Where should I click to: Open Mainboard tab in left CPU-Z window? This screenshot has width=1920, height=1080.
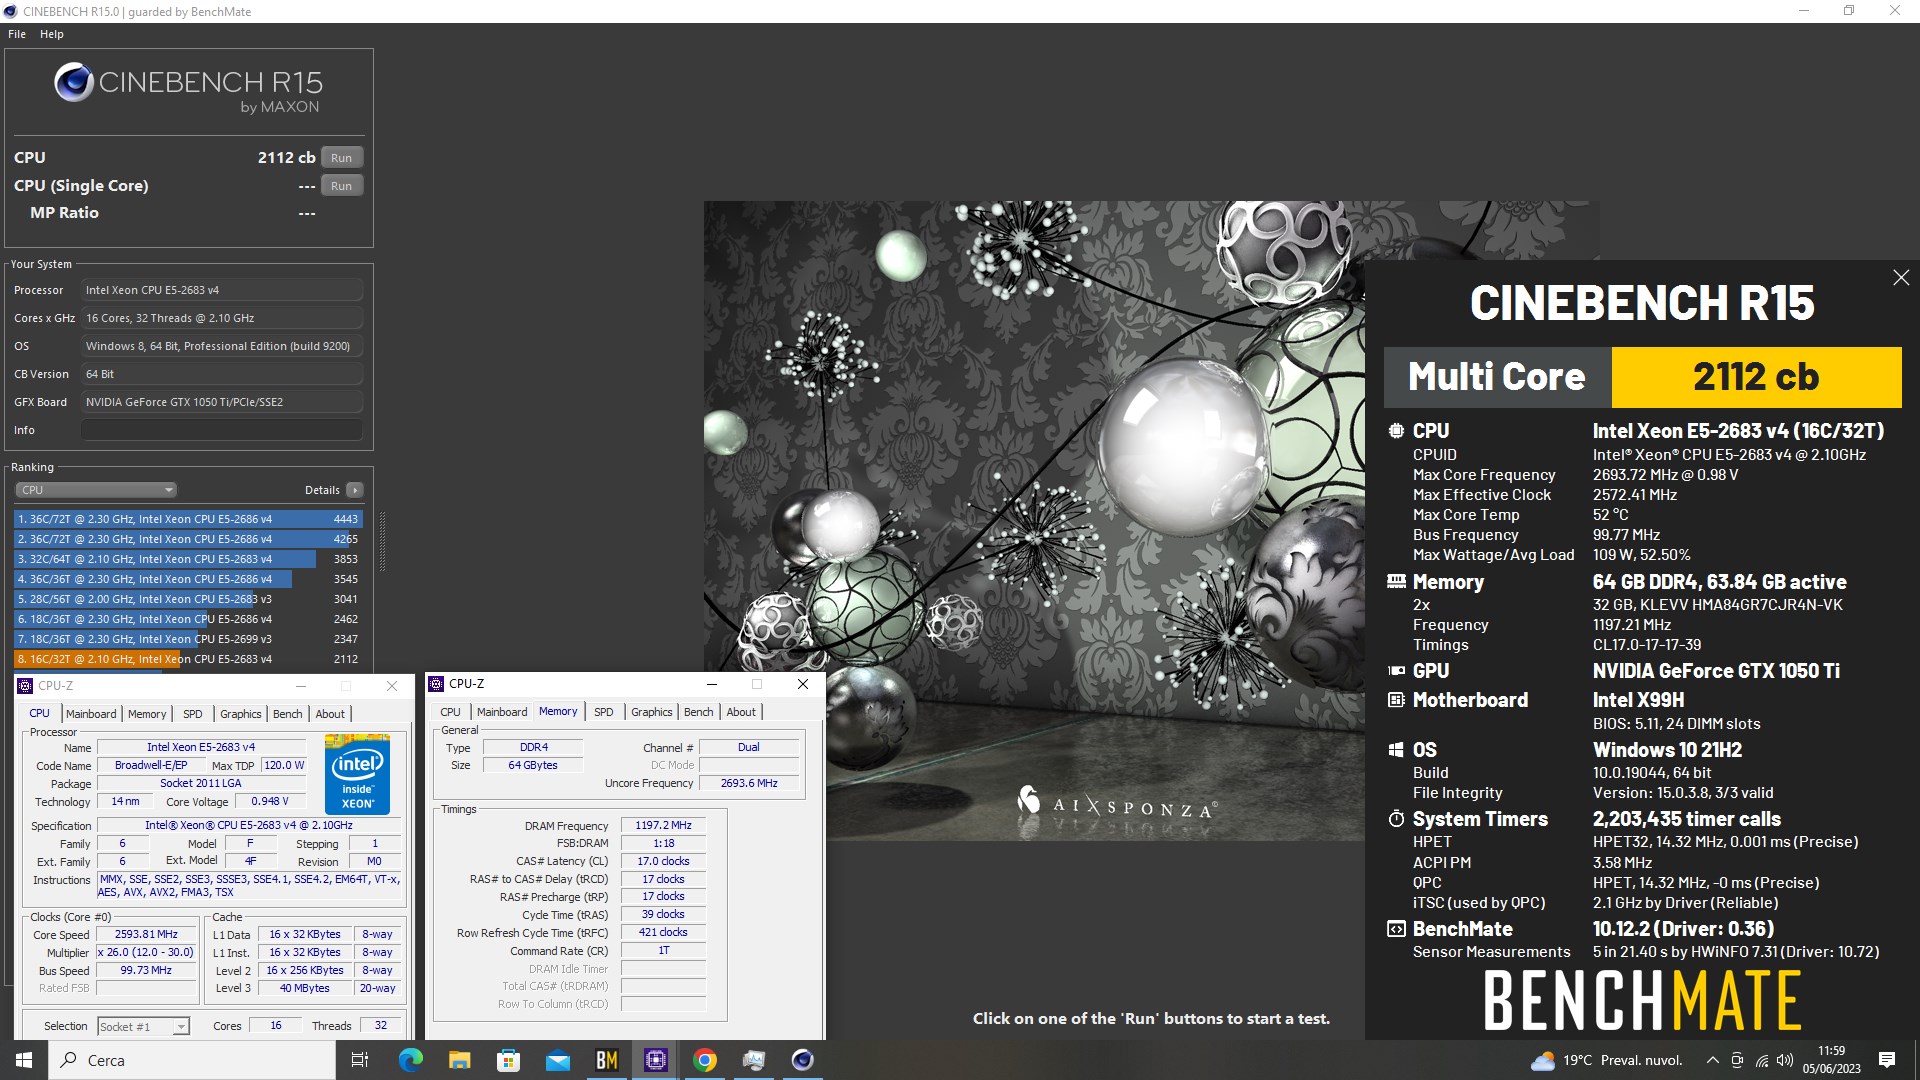click(91, 714)
